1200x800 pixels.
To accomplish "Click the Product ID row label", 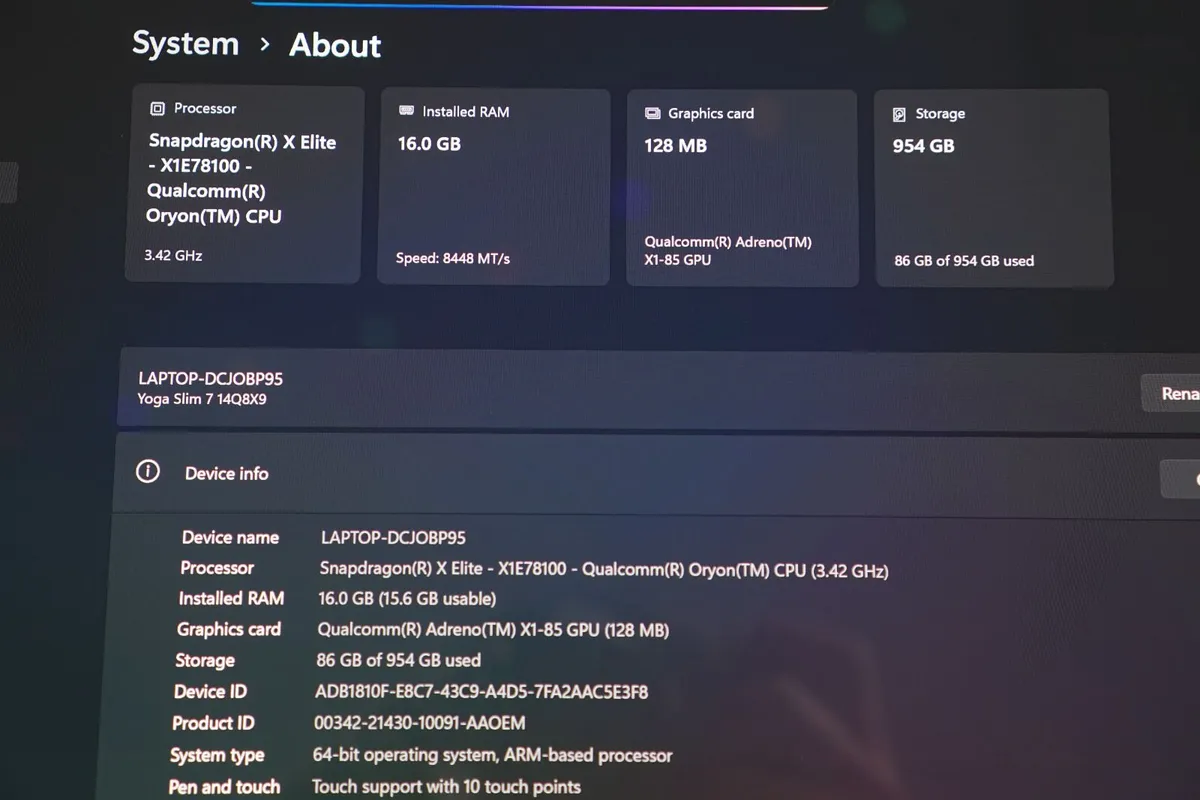I will point(213,723).
